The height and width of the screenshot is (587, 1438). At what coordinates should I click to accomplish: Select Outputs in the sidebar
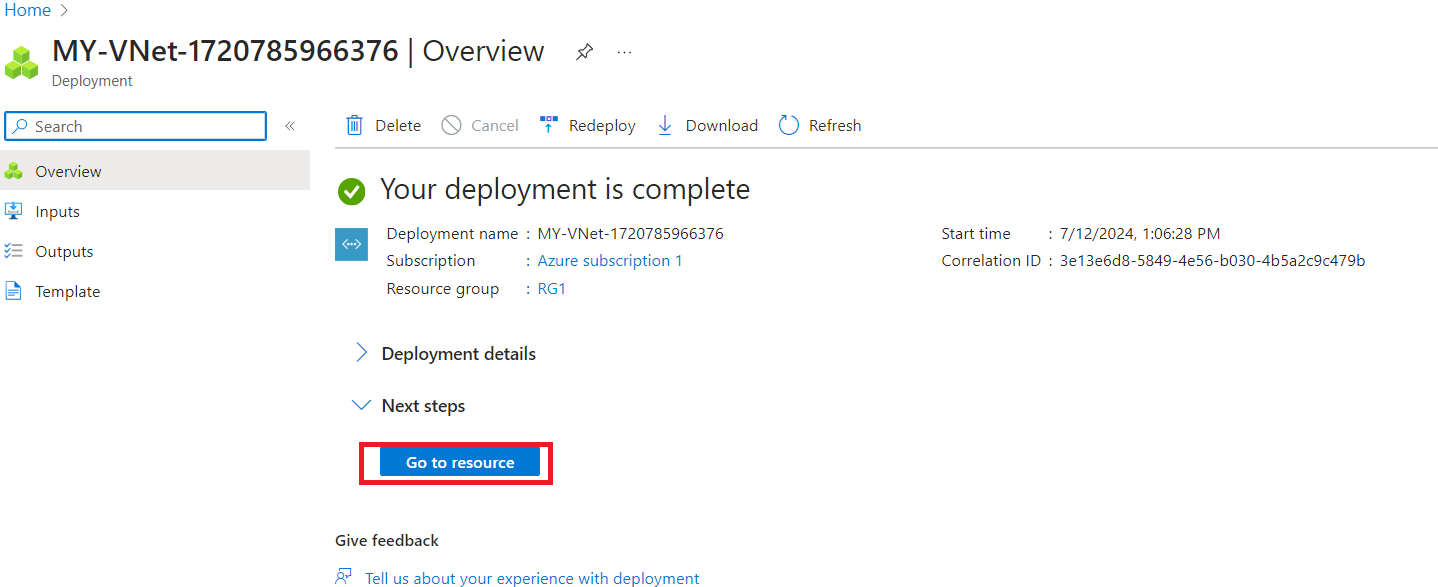64,252
